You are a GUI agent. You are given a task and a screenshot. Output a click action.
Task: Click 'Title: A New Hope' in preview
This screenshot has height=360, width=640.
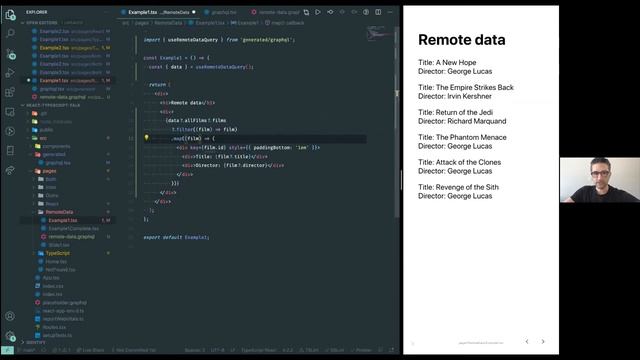pos(447,62)
